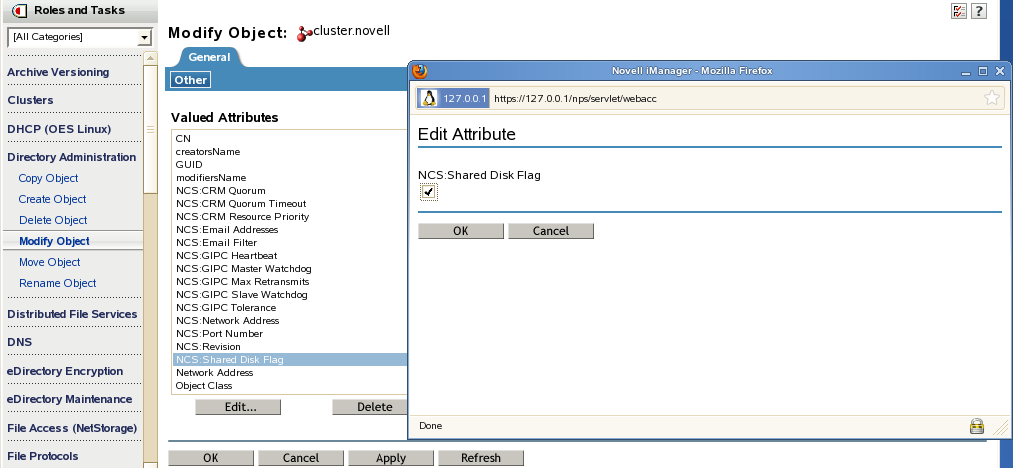Image resolution: width=1013 pixels, height=468 pixels.
Task: Collapse the Directory Administration role
Action: (72, 157)
